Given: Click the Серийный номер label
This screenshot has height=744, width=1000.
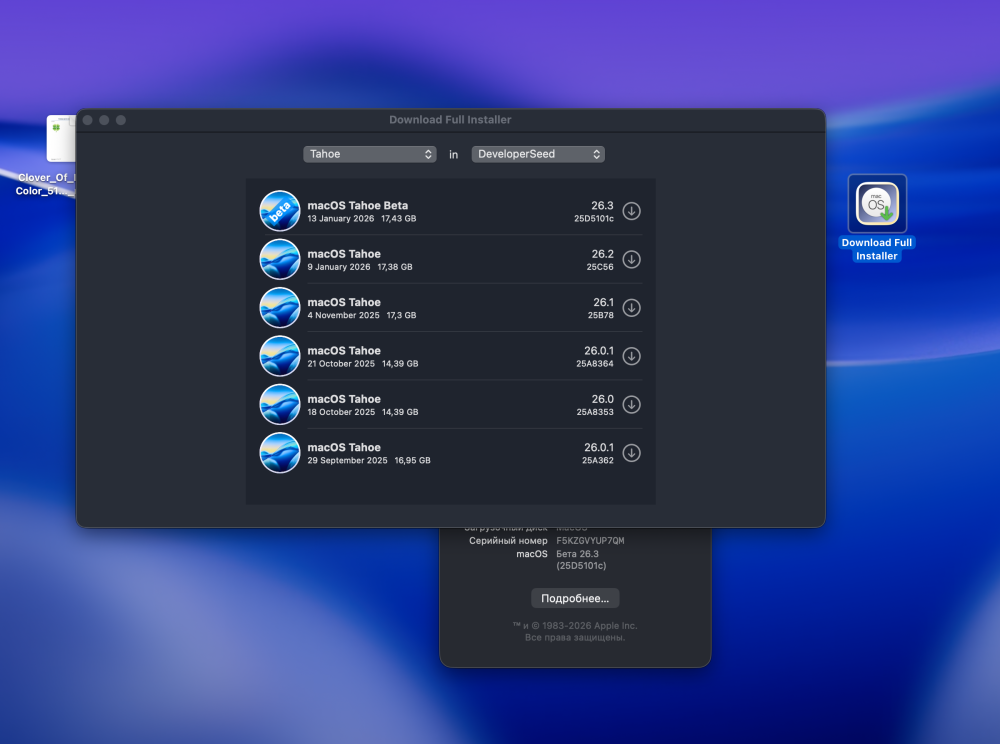Looking at the screenshot, I should coord(508,541).
